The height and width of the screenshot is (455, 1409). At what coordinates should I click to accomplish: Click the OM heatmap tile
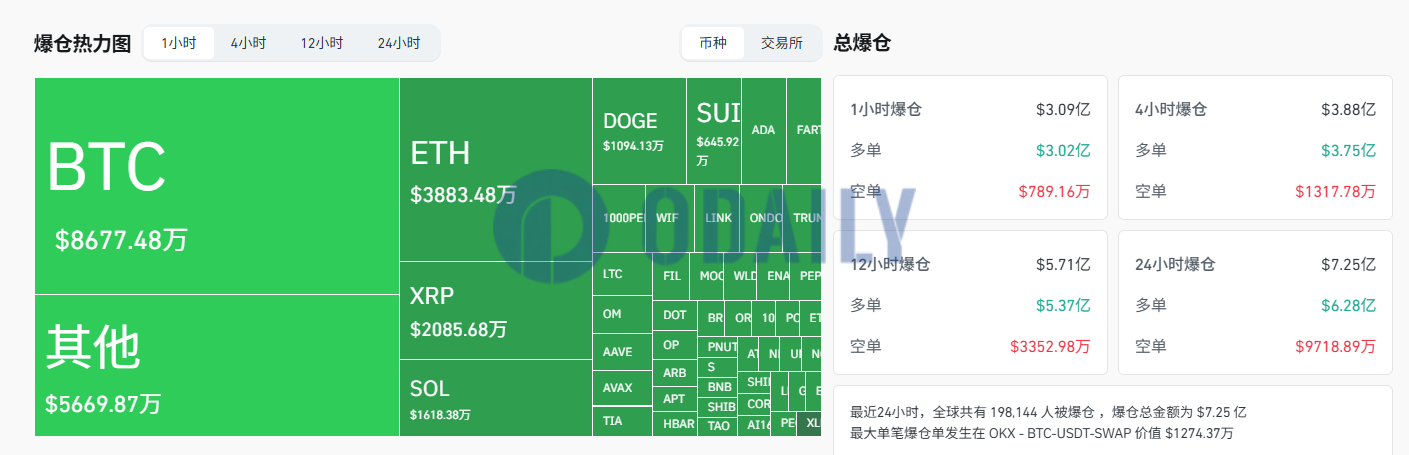(x=622, y=314)
